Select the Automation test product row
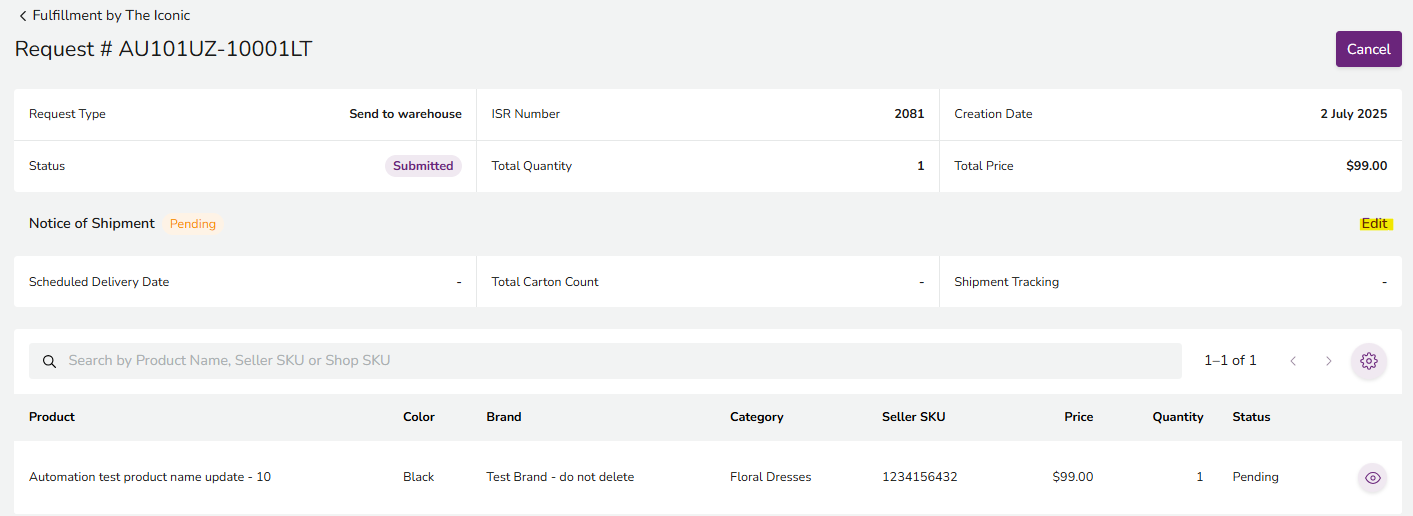 [150, 477]
